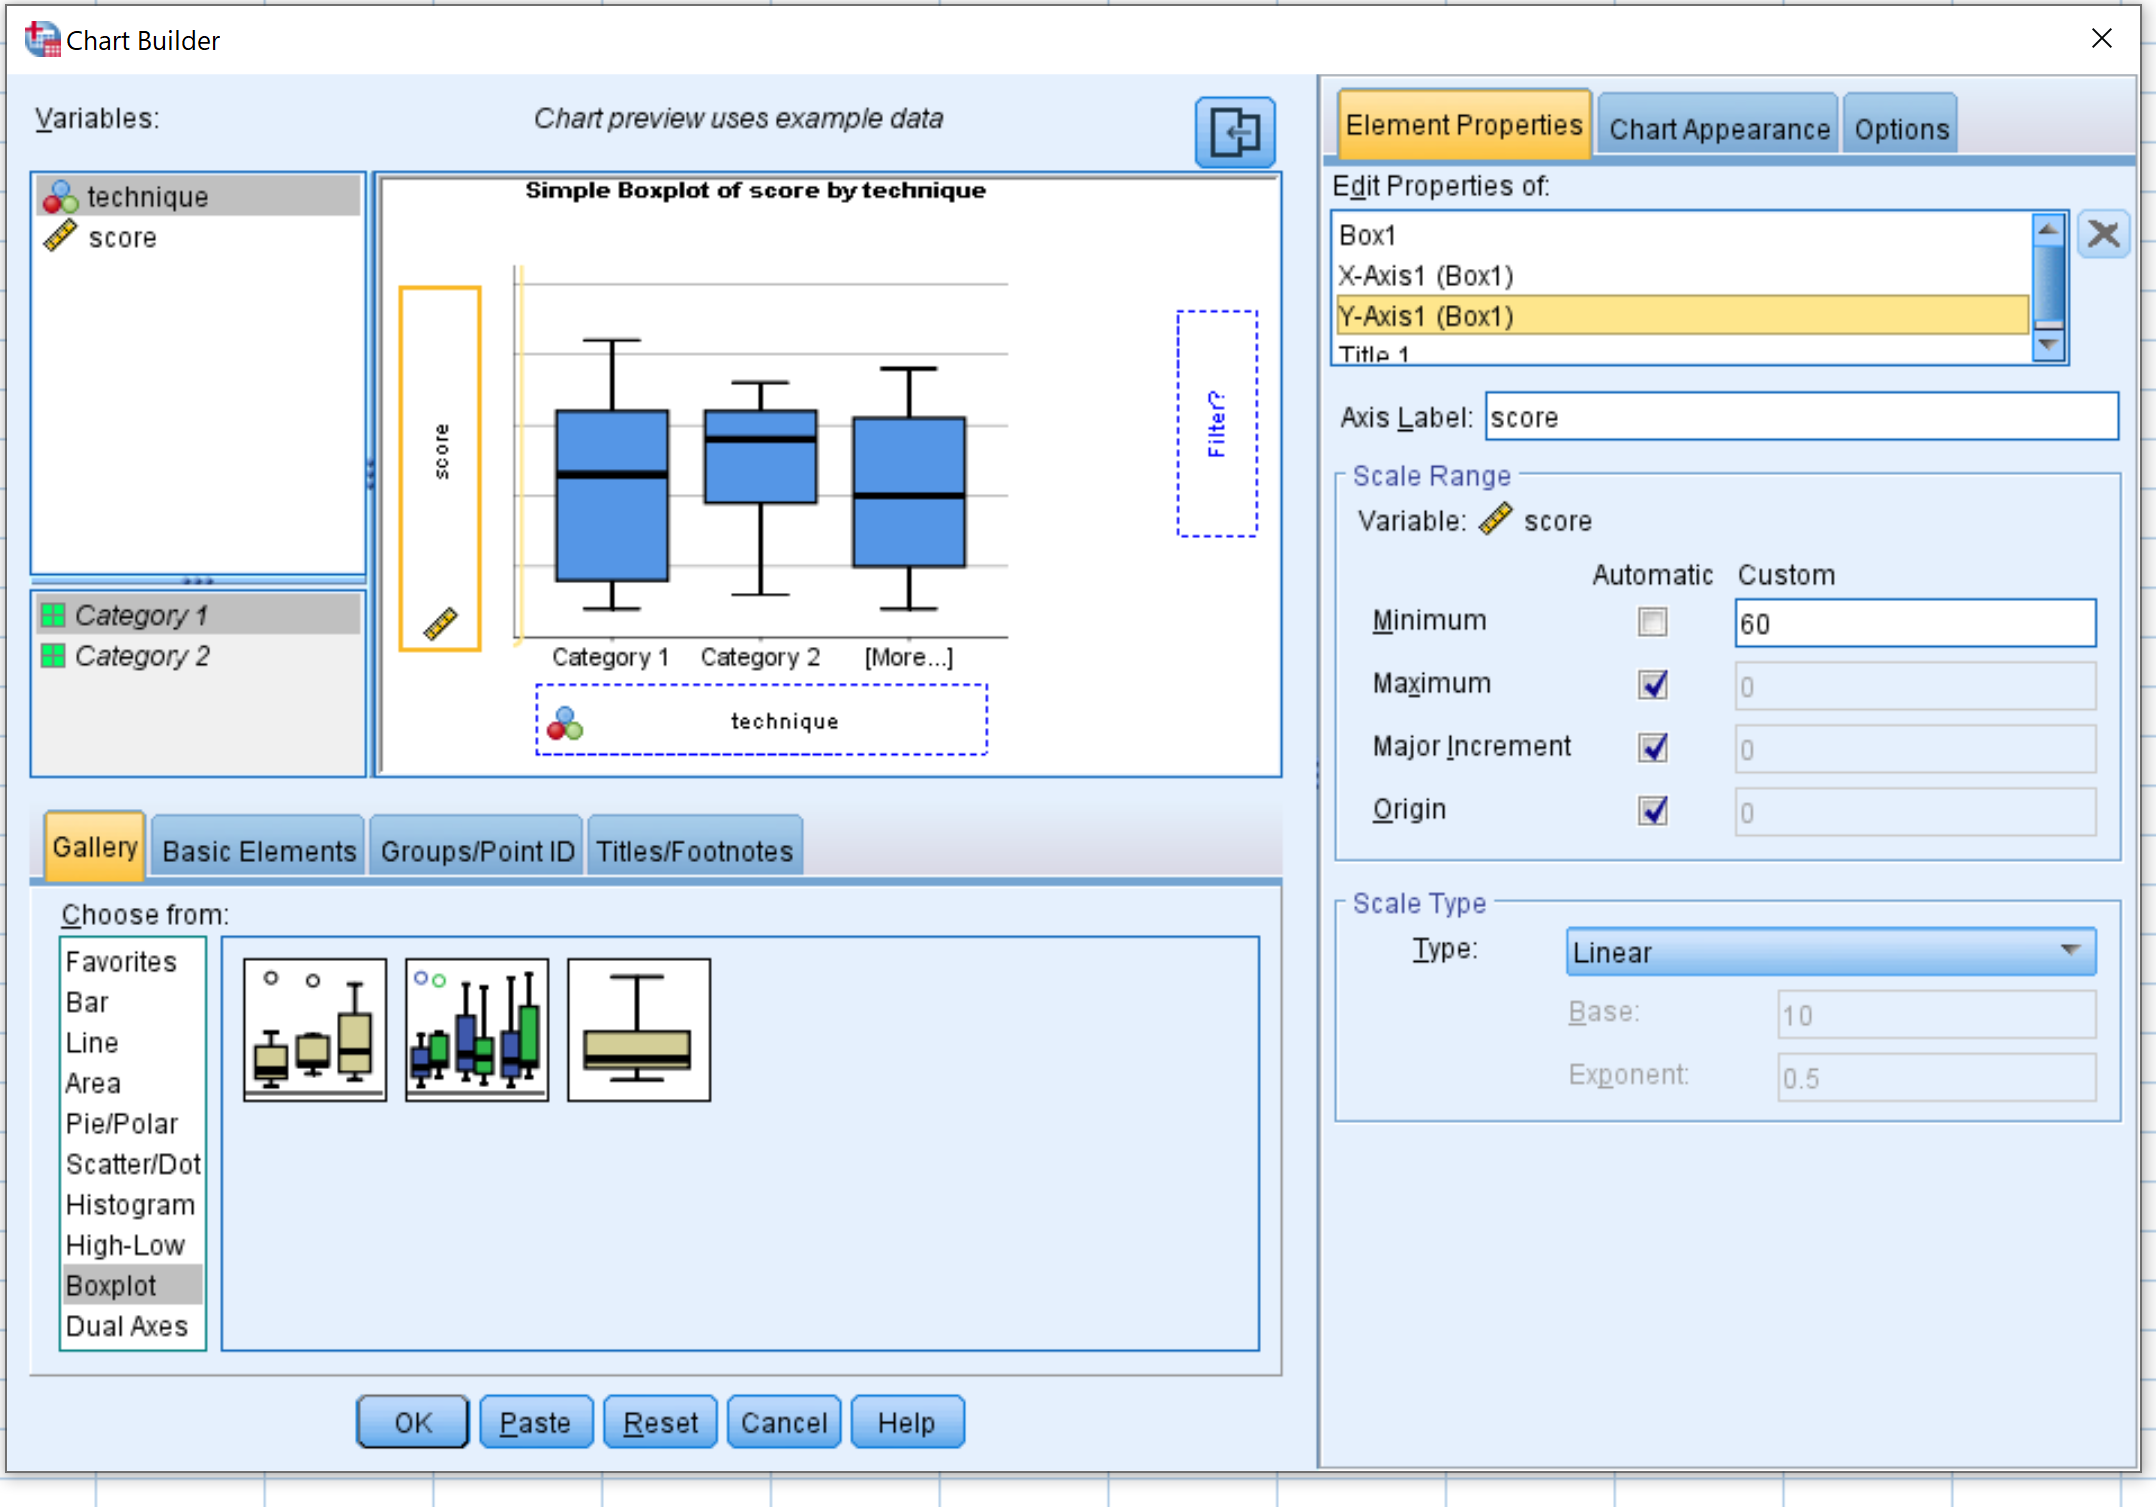Click the Axis Label input field
The image size is (2156, 1507).
(1801, 416)
